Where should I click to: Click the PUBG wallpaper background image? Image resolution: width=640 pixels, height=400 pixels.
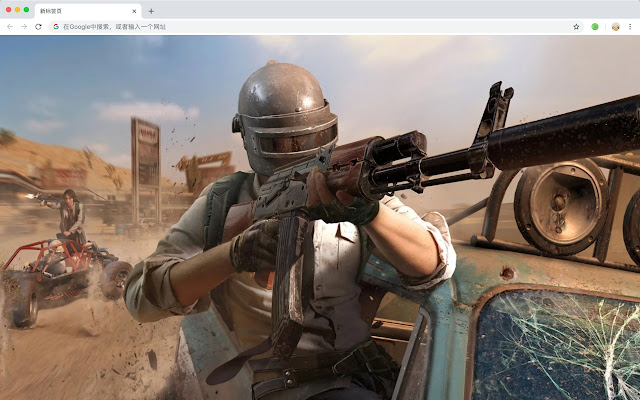(x=320, y=218)
